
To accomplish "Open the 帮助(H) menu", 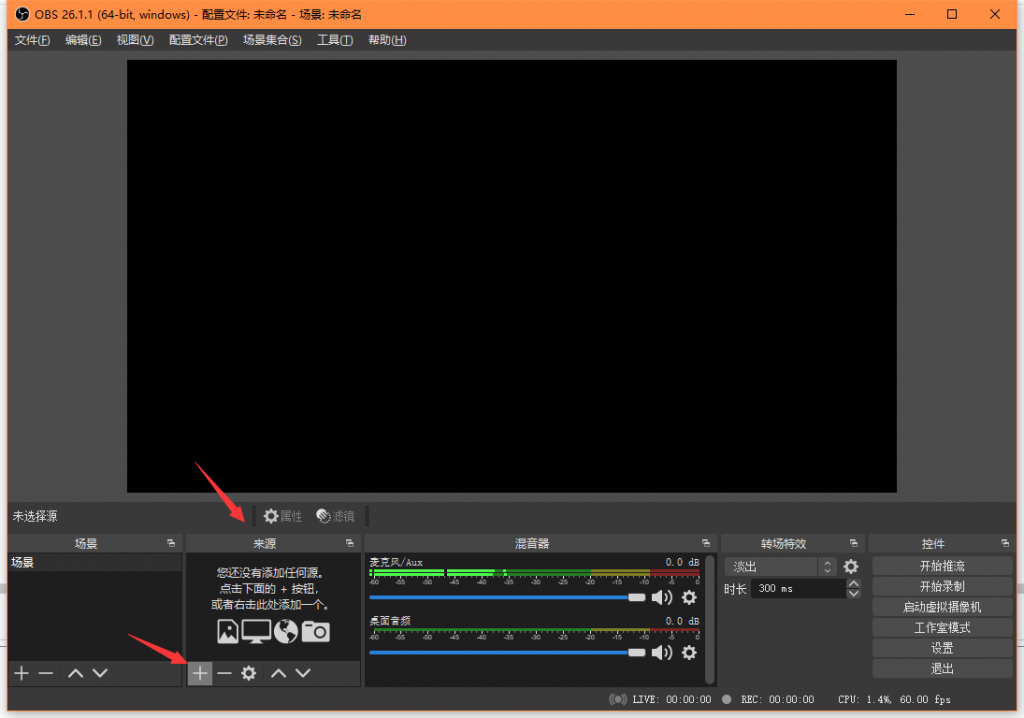I will [387, 40].
